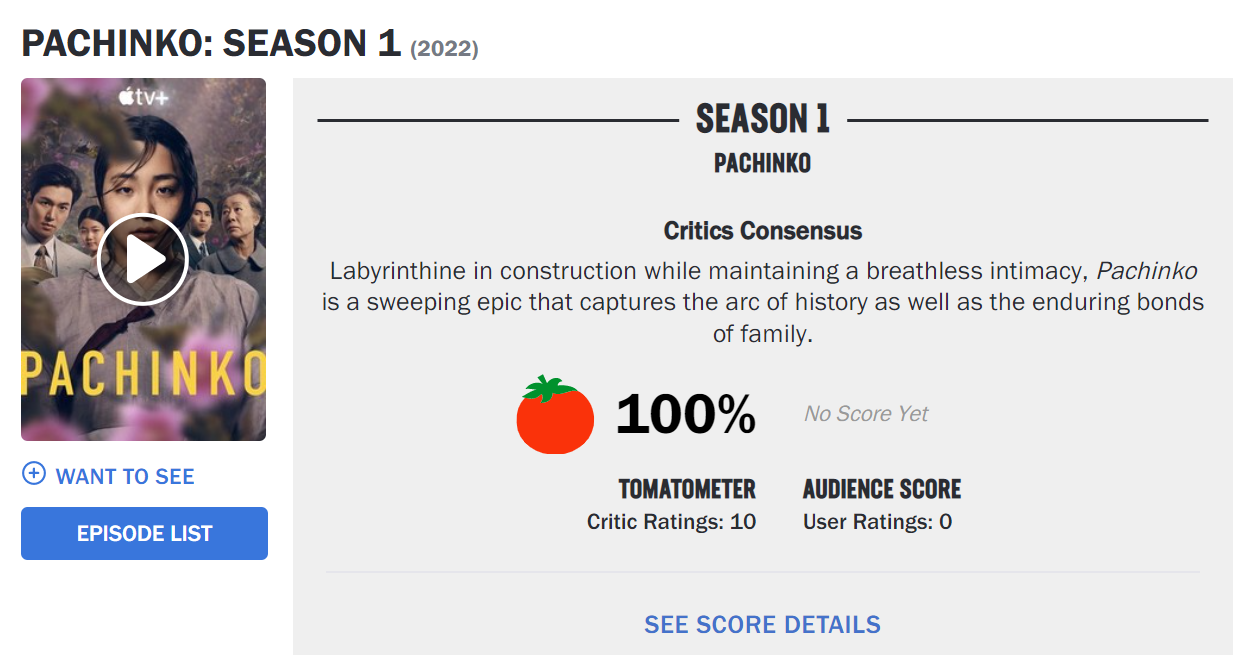
Task: Click the Critic Ratings: 10 text
Action: [671, 522]
